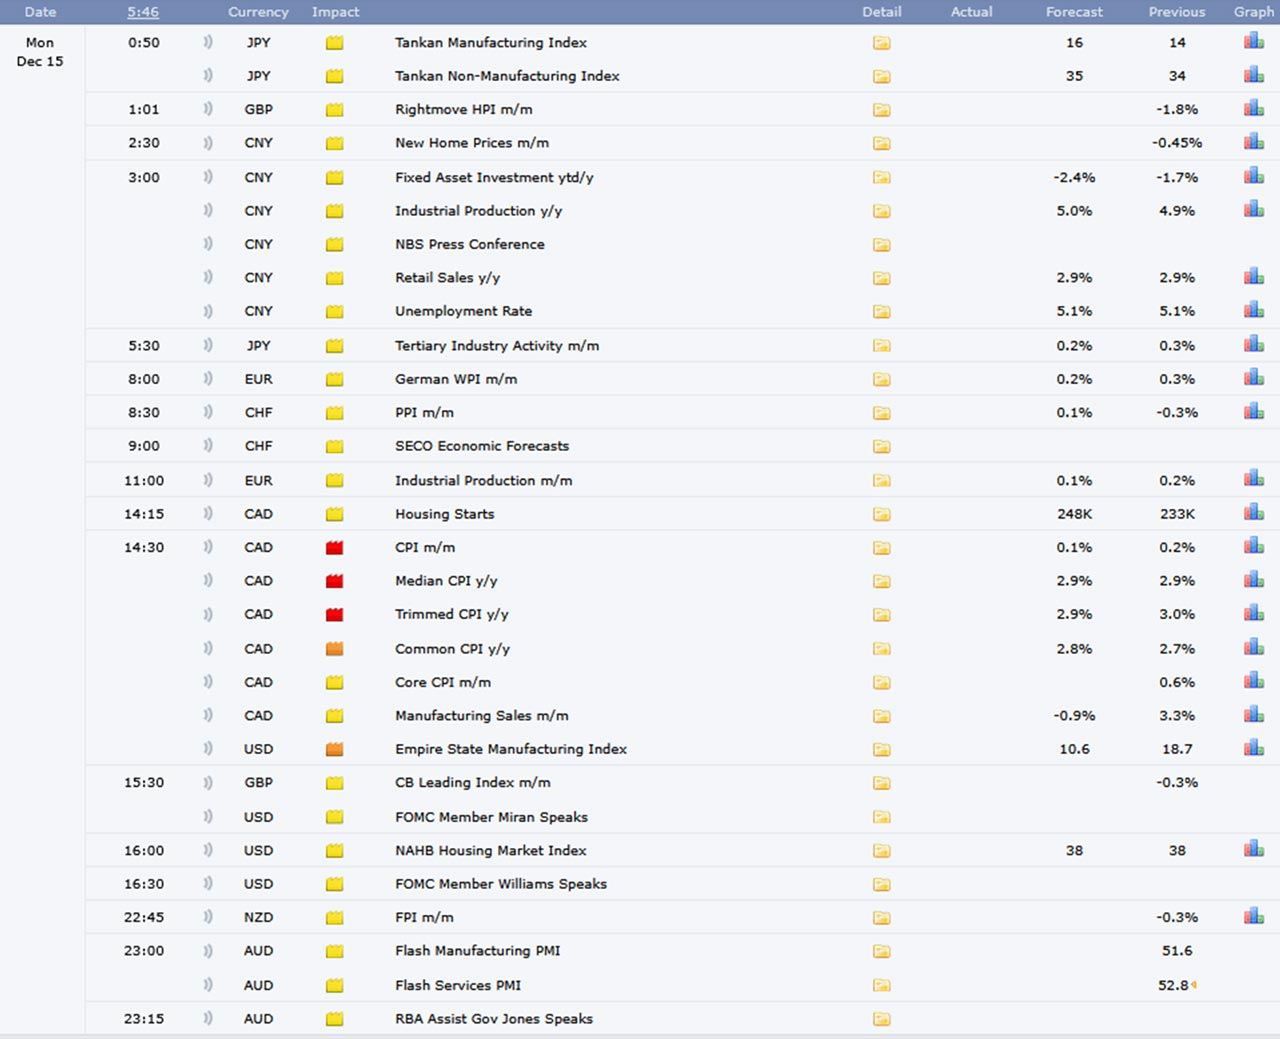The height and width of the screenshot is (1039, 1280).
Task: Open detail folder for FOMC Member Williams Speaks
Action: pos(881,884)
